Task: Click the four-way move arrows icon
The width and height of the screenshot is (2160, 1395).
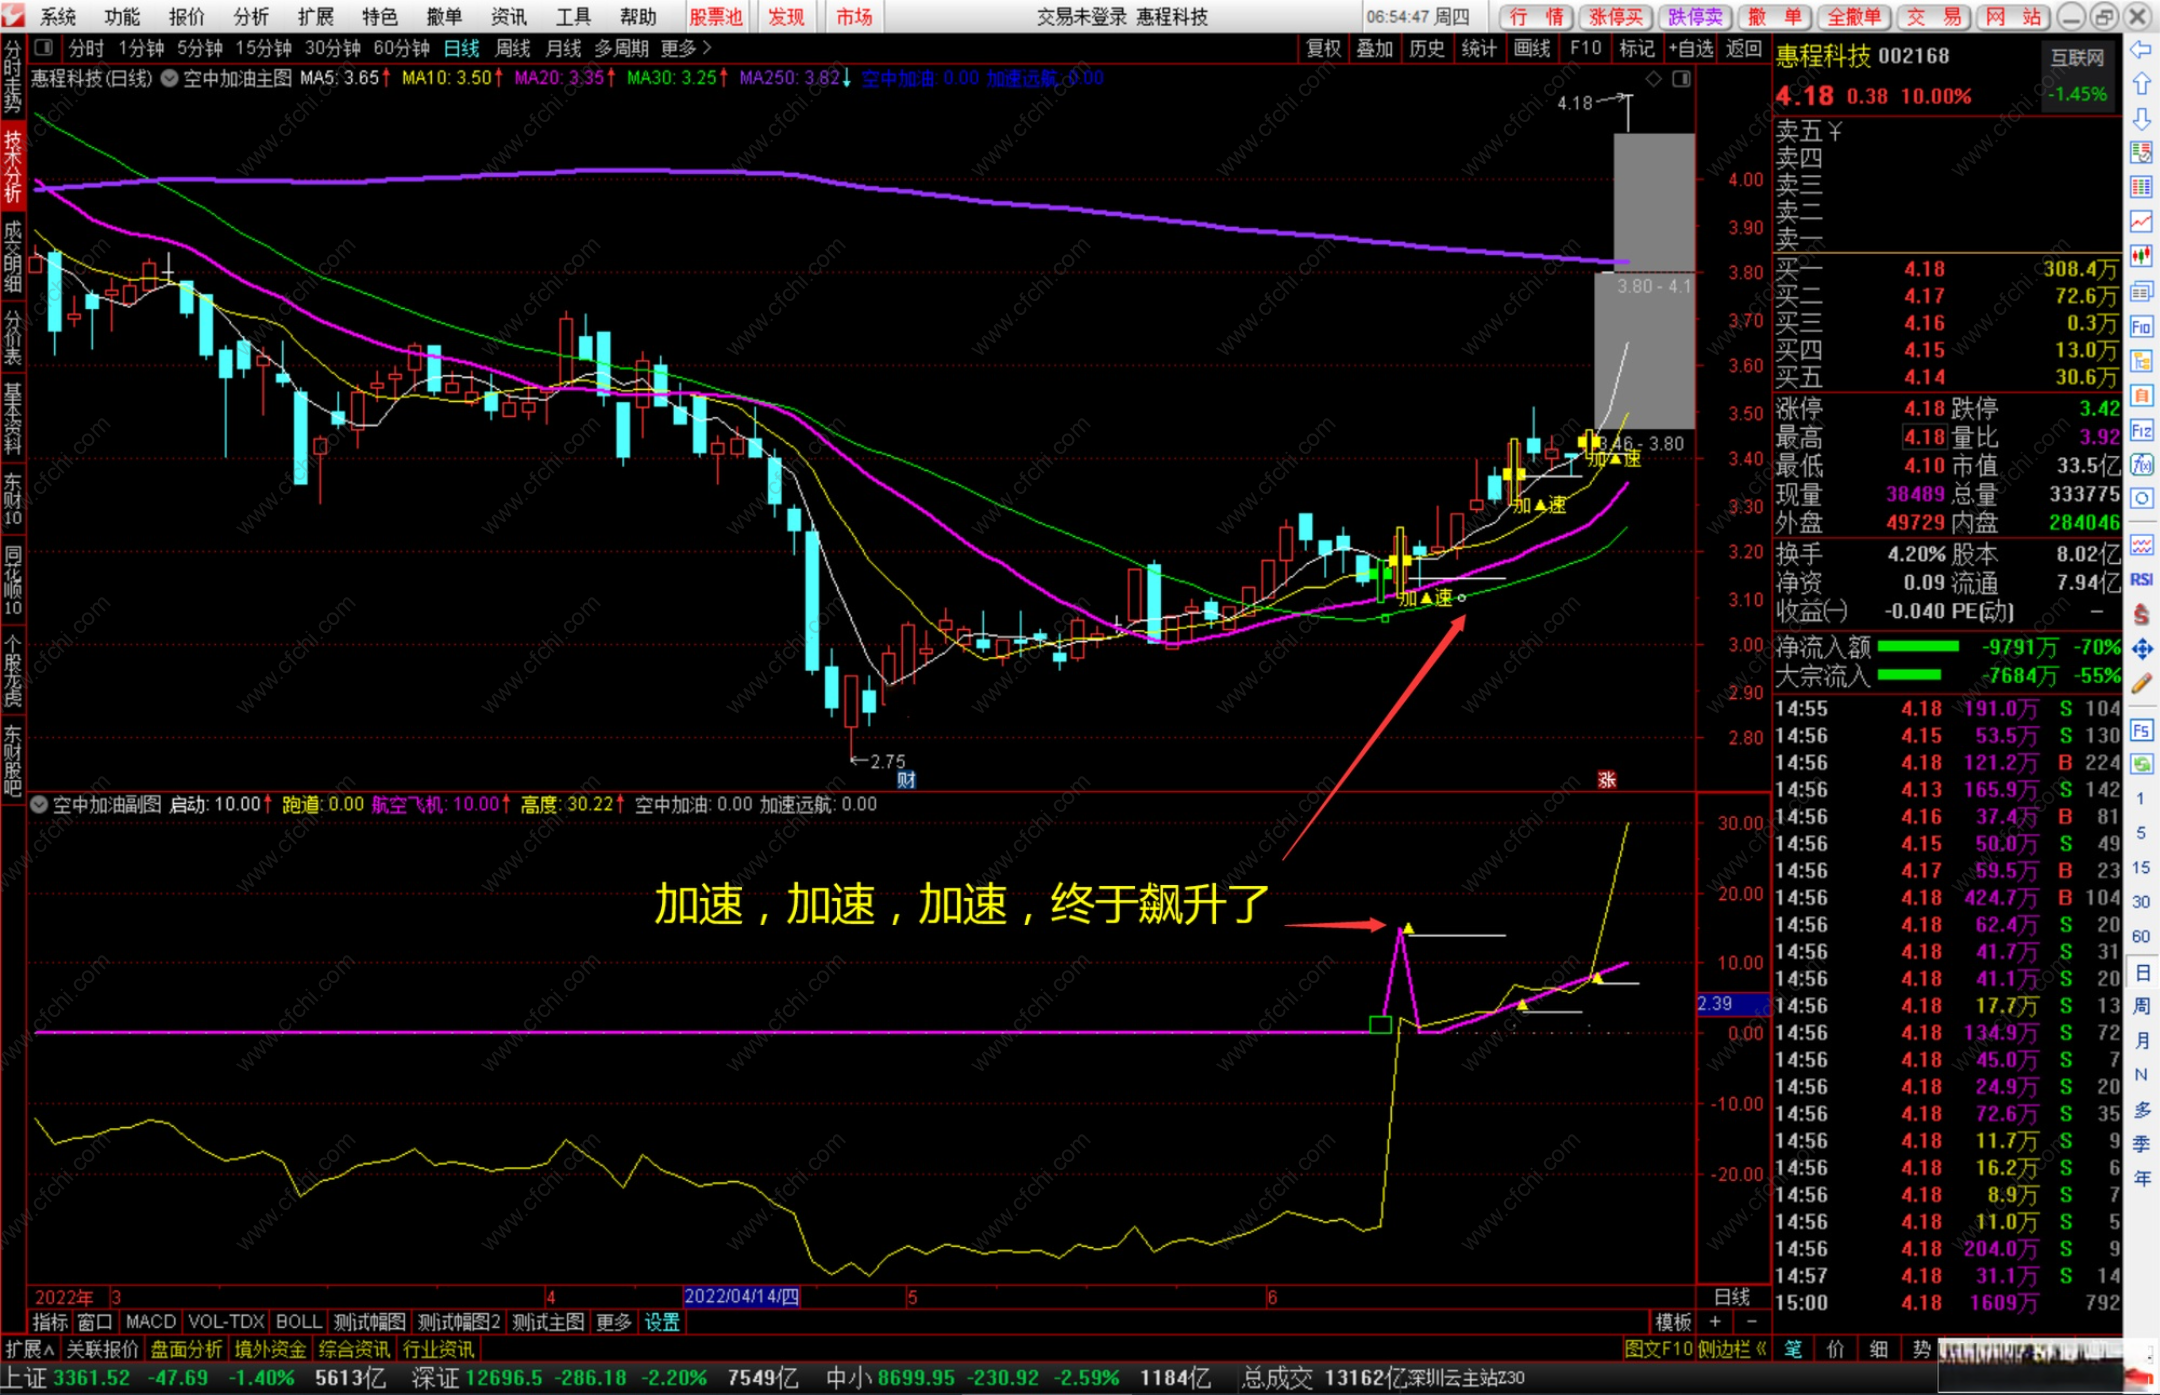Action: pyautogui.click(x=2141, y=650)
